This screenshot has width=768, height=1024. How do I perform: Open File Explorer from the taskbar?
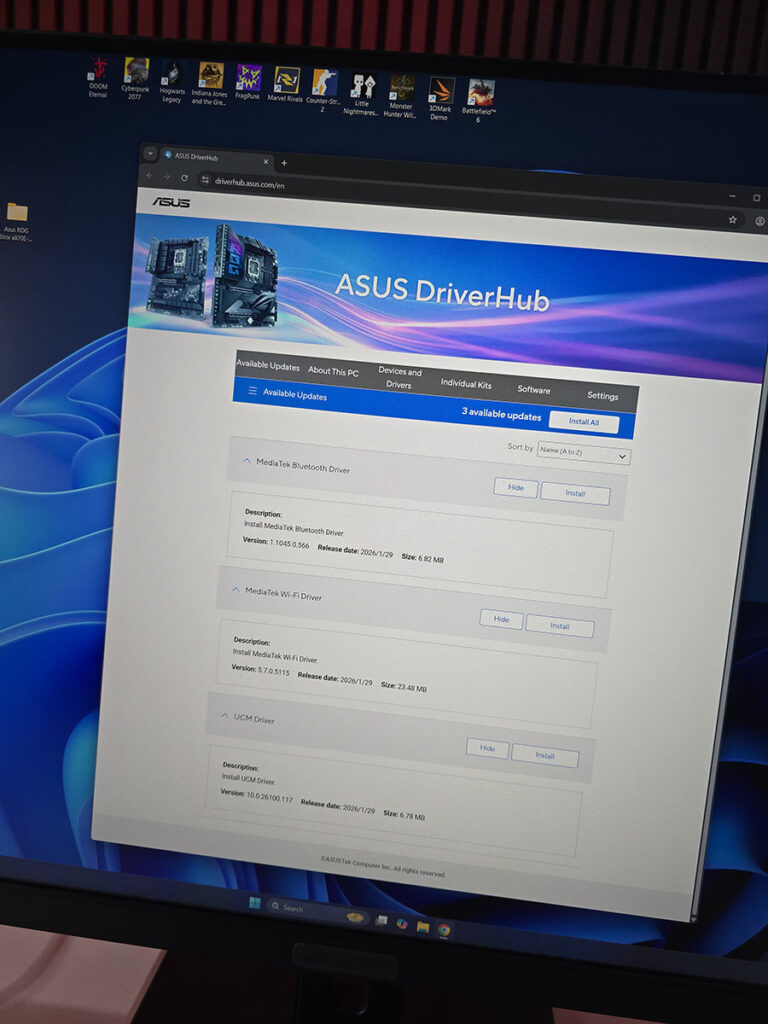tap(423, 926)
